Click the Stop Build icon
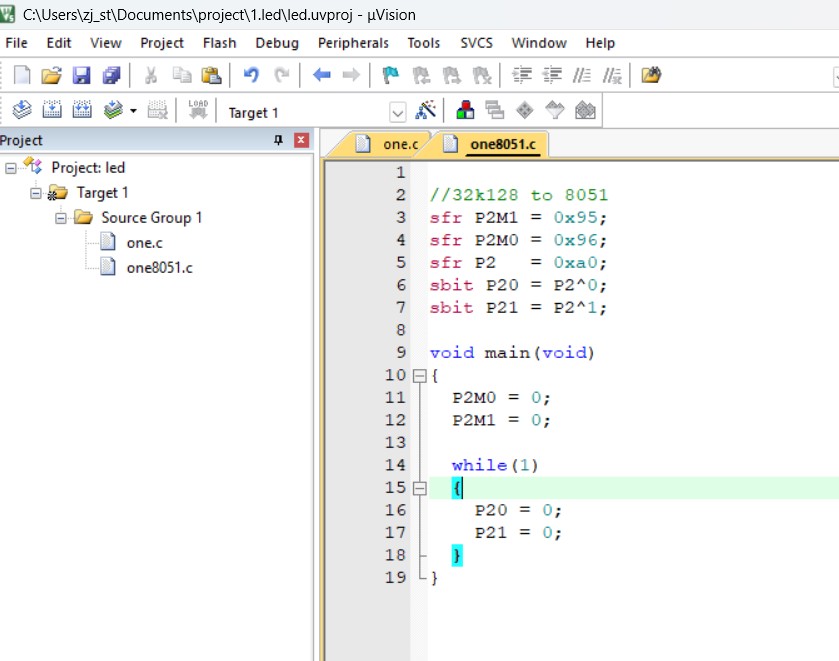The width and height of the screenshot is (839, 661). point(157,110)
